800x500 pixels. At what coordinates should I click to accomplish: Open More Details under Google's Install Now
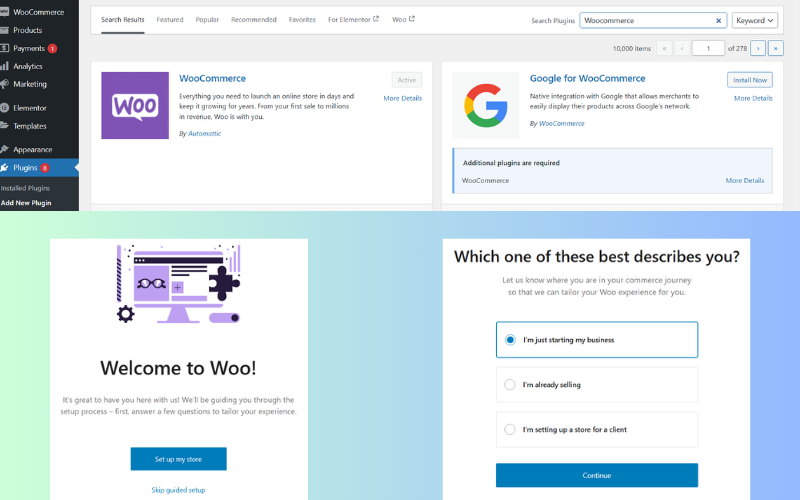753,98
